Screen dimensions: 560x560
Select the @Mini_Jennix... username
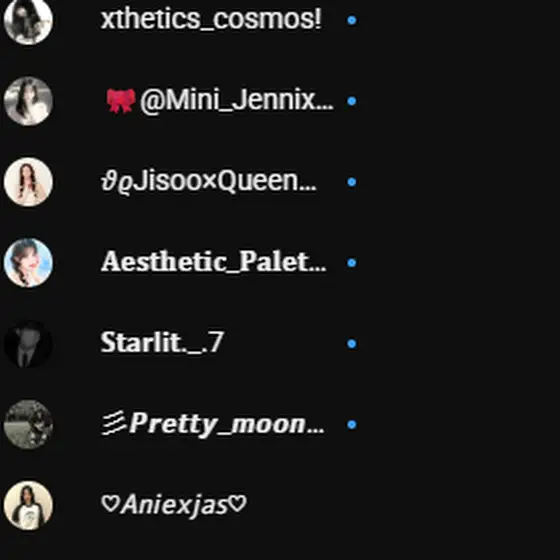[x=220, y=101]
